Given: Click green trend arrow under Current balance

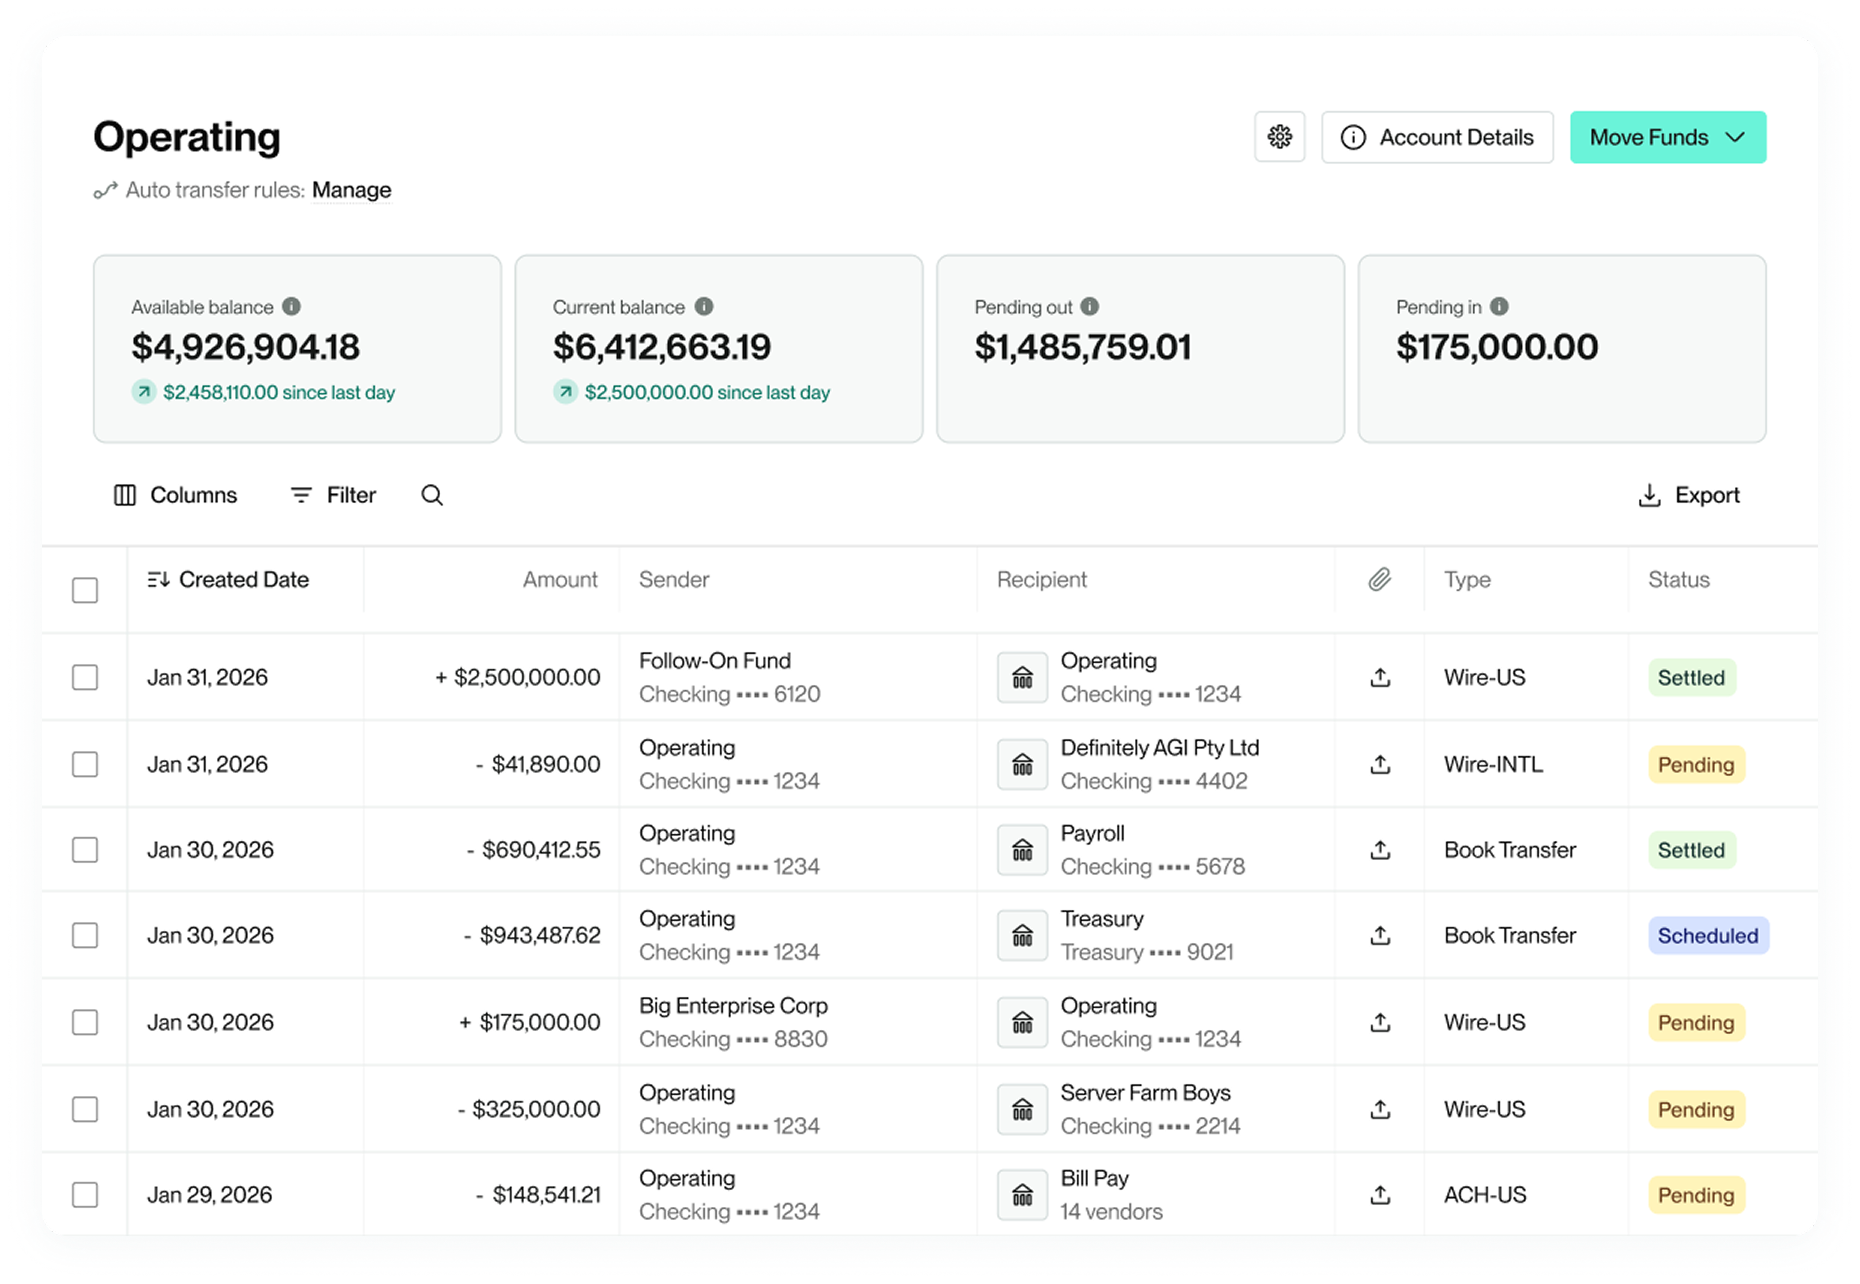Looking at the screenshot, I should click(566, 392).
